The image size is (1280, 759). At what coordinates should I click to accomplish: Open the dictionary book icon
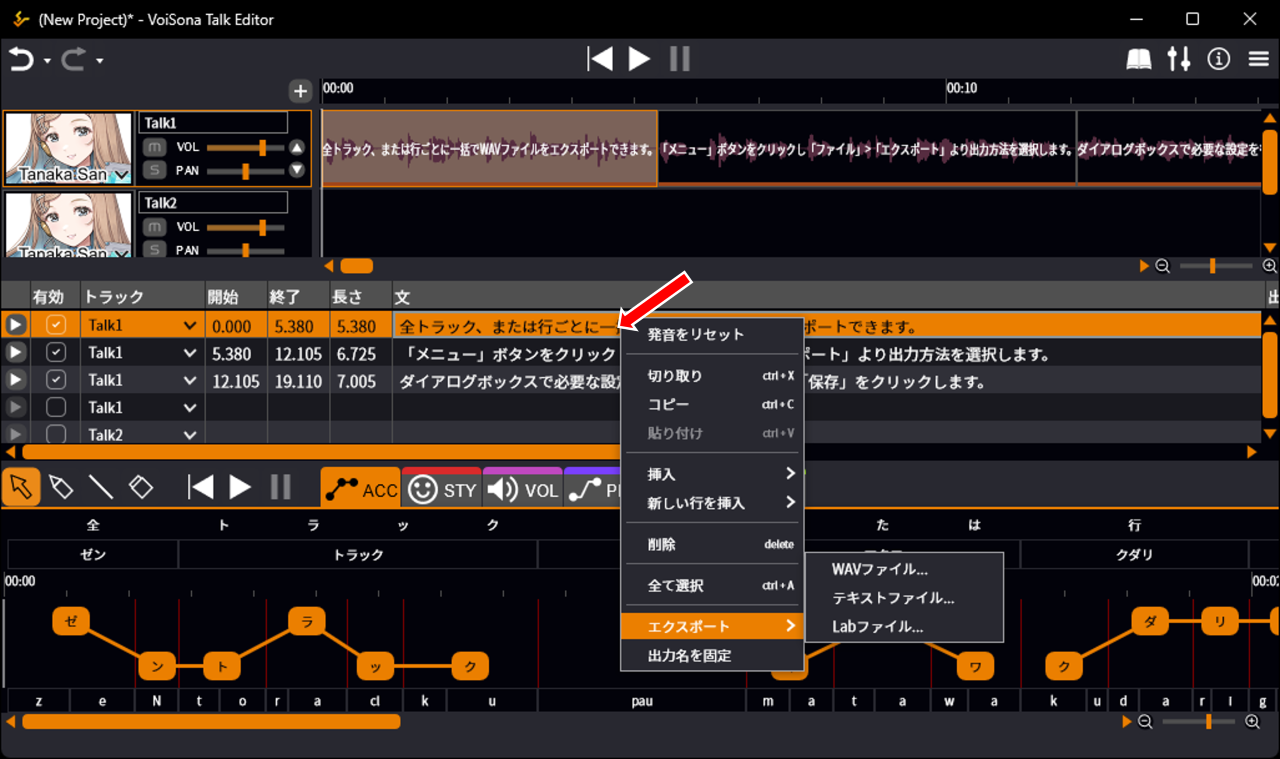tap(1139, 60)
